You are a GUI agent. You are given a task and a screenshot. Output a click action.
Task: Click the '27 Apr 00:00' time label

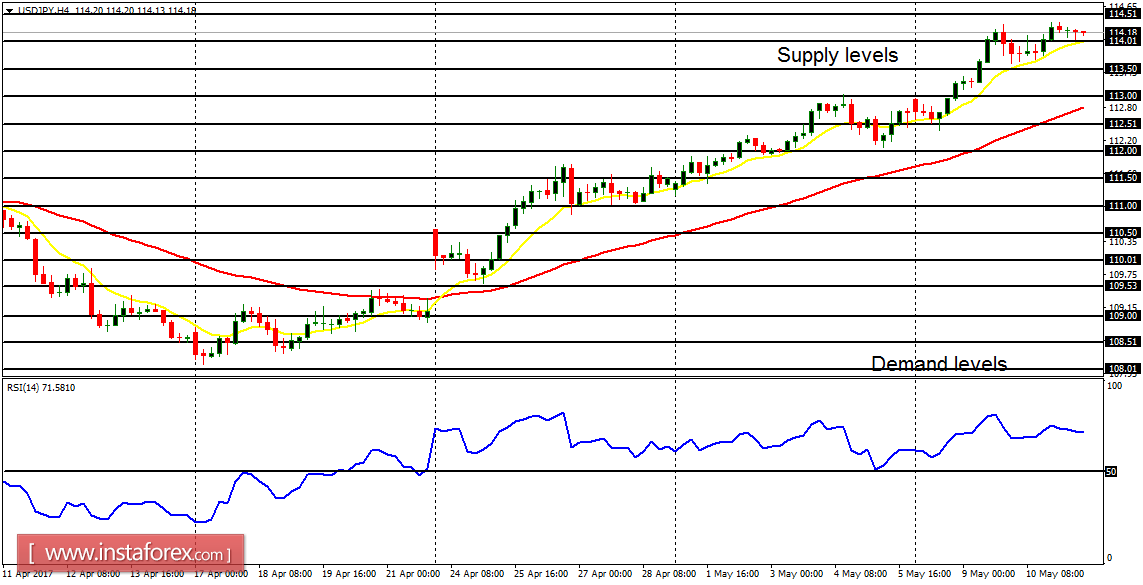[x=607, y=573]
